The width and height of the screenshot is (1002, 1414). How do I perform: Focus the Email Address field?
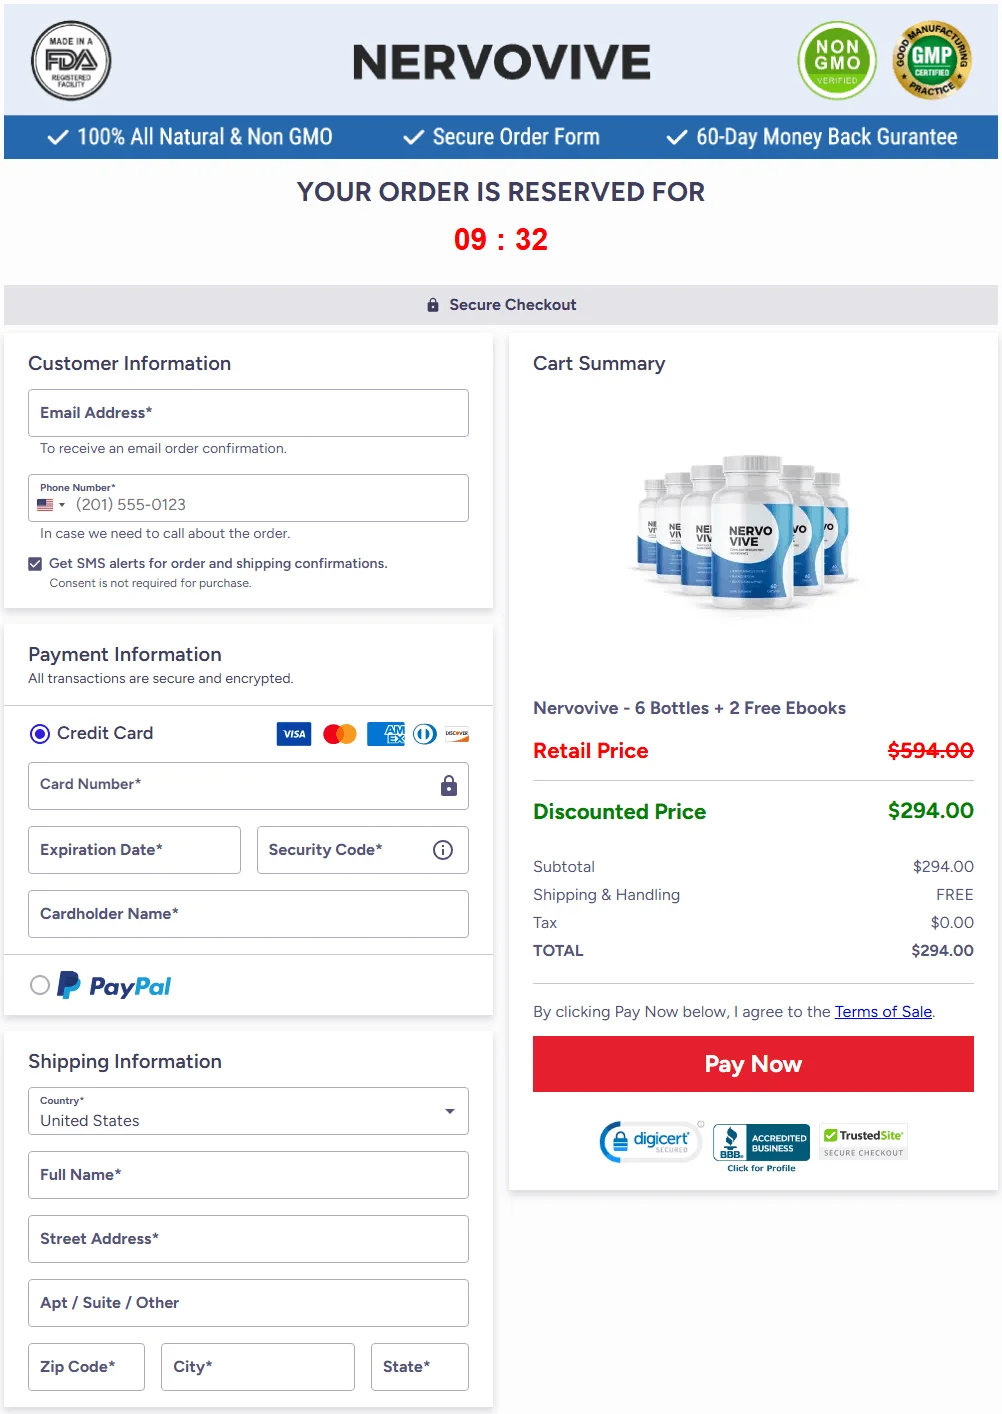click(248, 413)
